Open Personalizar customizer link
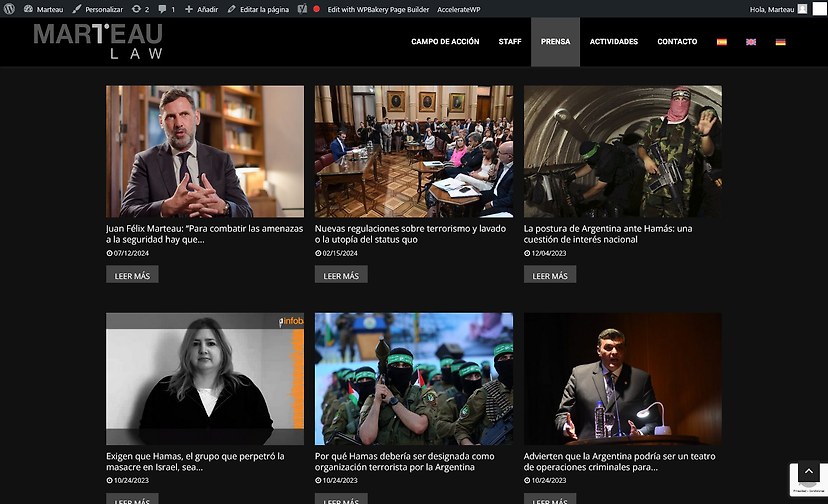Viewport: 828px width, 504px height. [98, 9]
